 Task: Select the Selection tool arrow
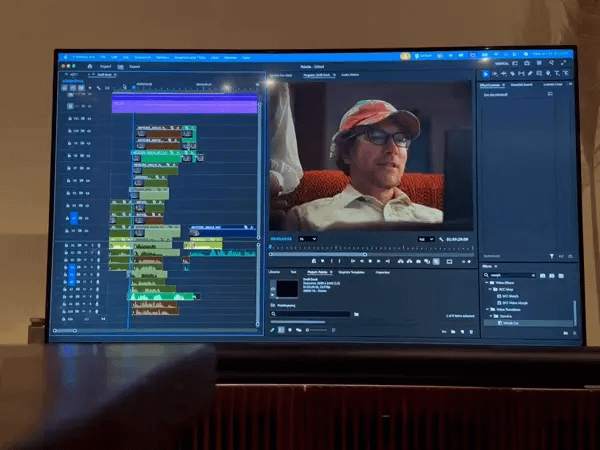click(486, 73)
